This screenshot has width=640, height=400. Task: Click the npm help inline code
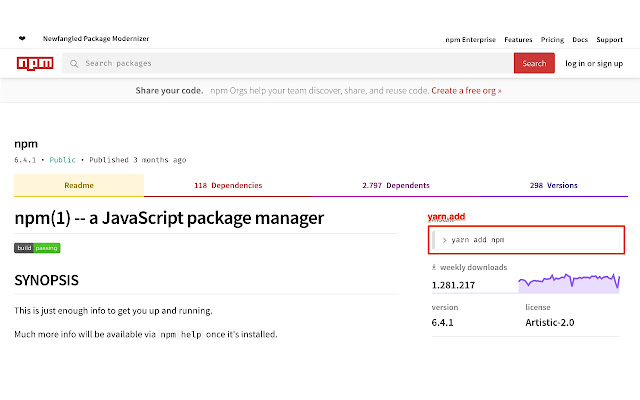181,334
